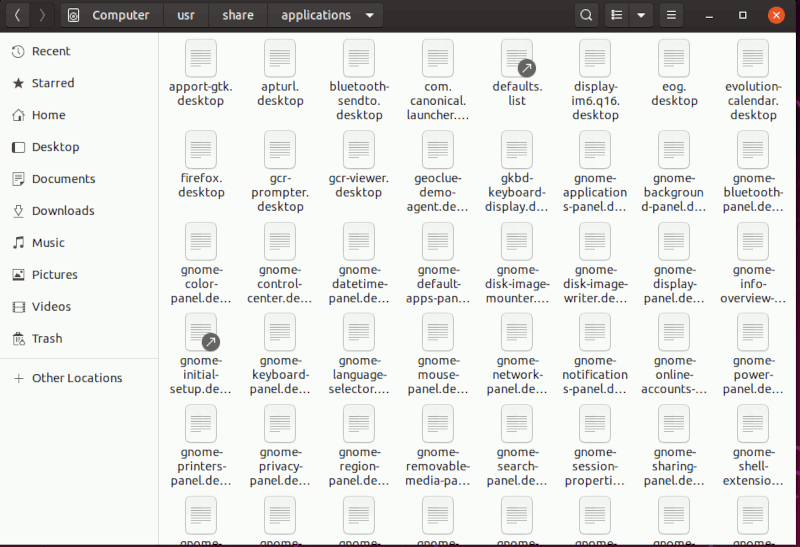Select the apturl.desktop file icon
Screen dimensions: 800x547
[280, 58]
